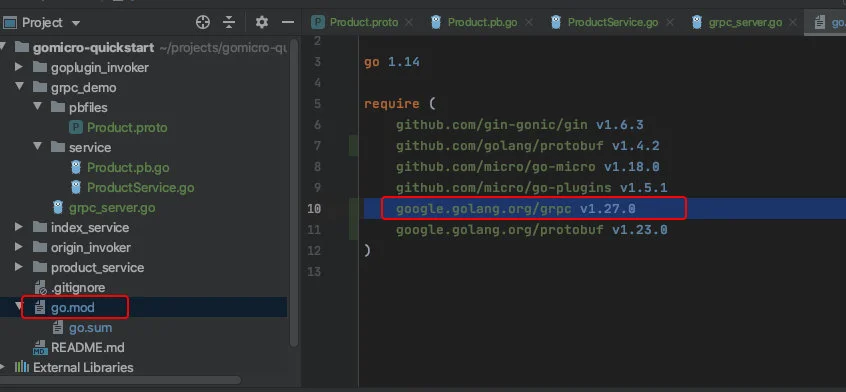Expand the goplugin_invoker folder

point(19,67)
